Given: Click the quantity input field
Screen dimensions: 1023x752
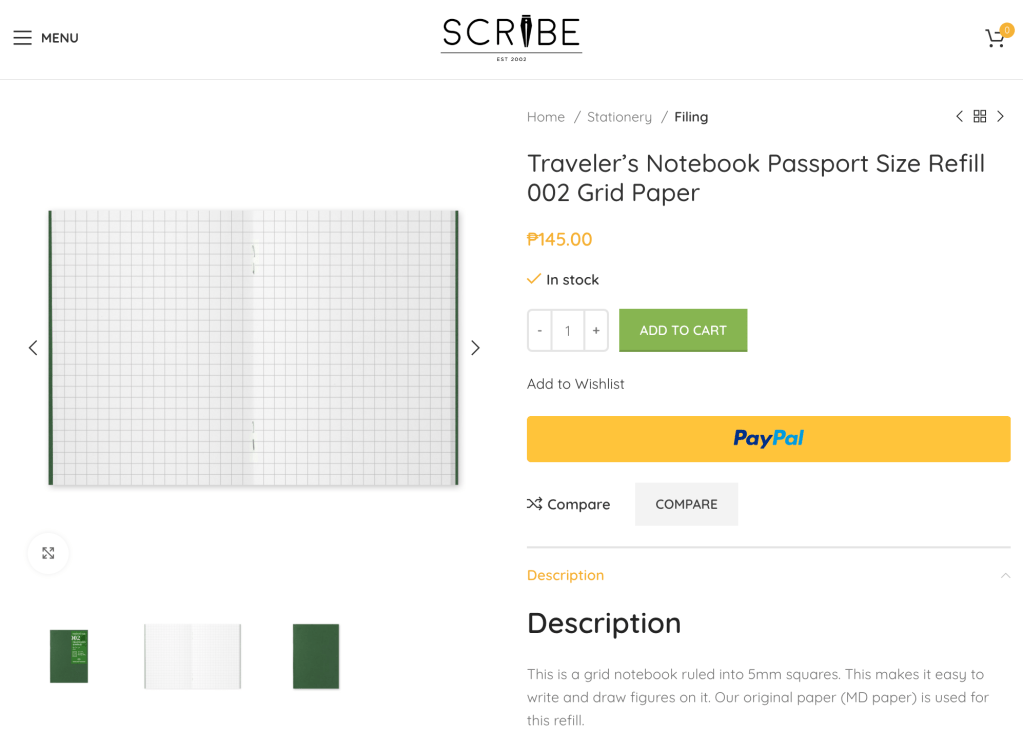Looking at the screenshot, I should pos(568,331).
